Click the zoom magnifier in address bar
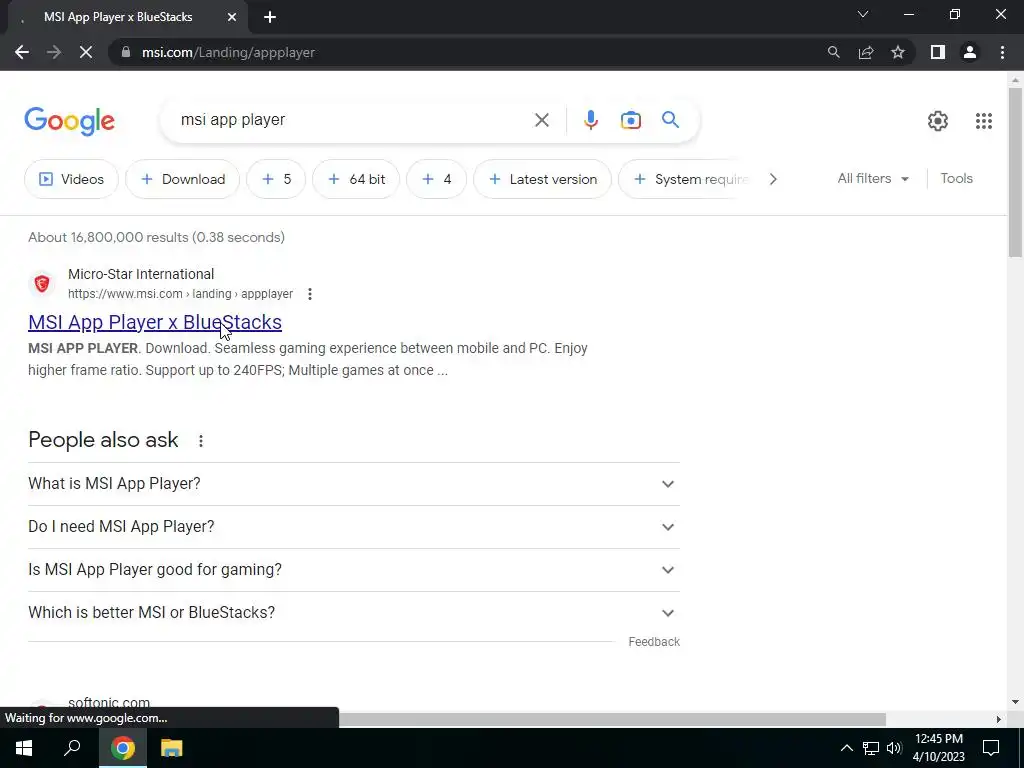The width and height of the screenshot is (1024, 768). tap(833, 52)
